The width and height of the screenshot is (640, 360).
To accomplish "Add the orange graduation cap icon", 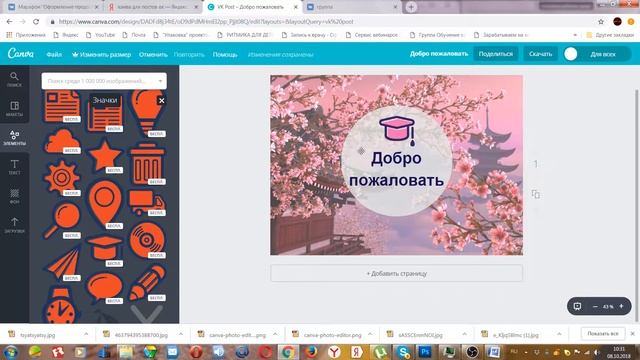I will (x=105, y=250).
